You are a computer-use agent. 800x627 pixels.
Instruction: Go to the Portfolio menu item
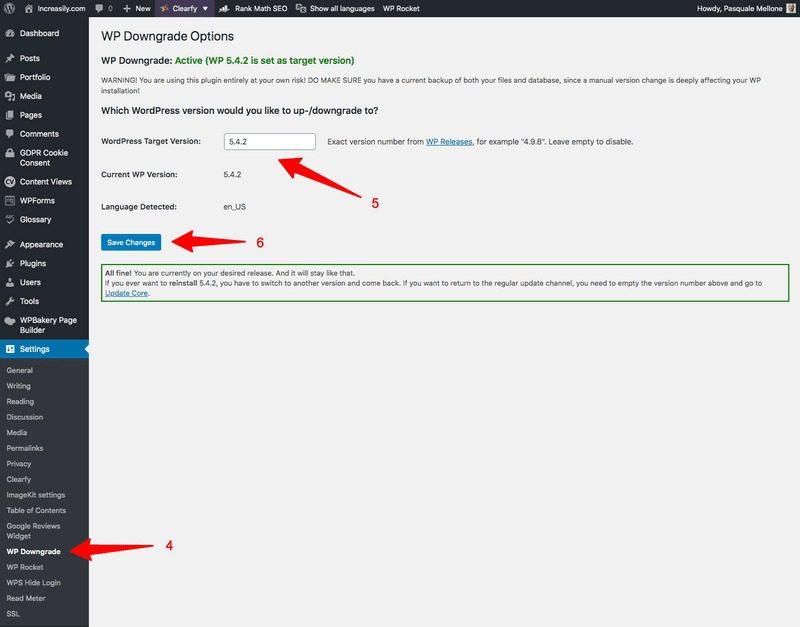coord(35,77)
